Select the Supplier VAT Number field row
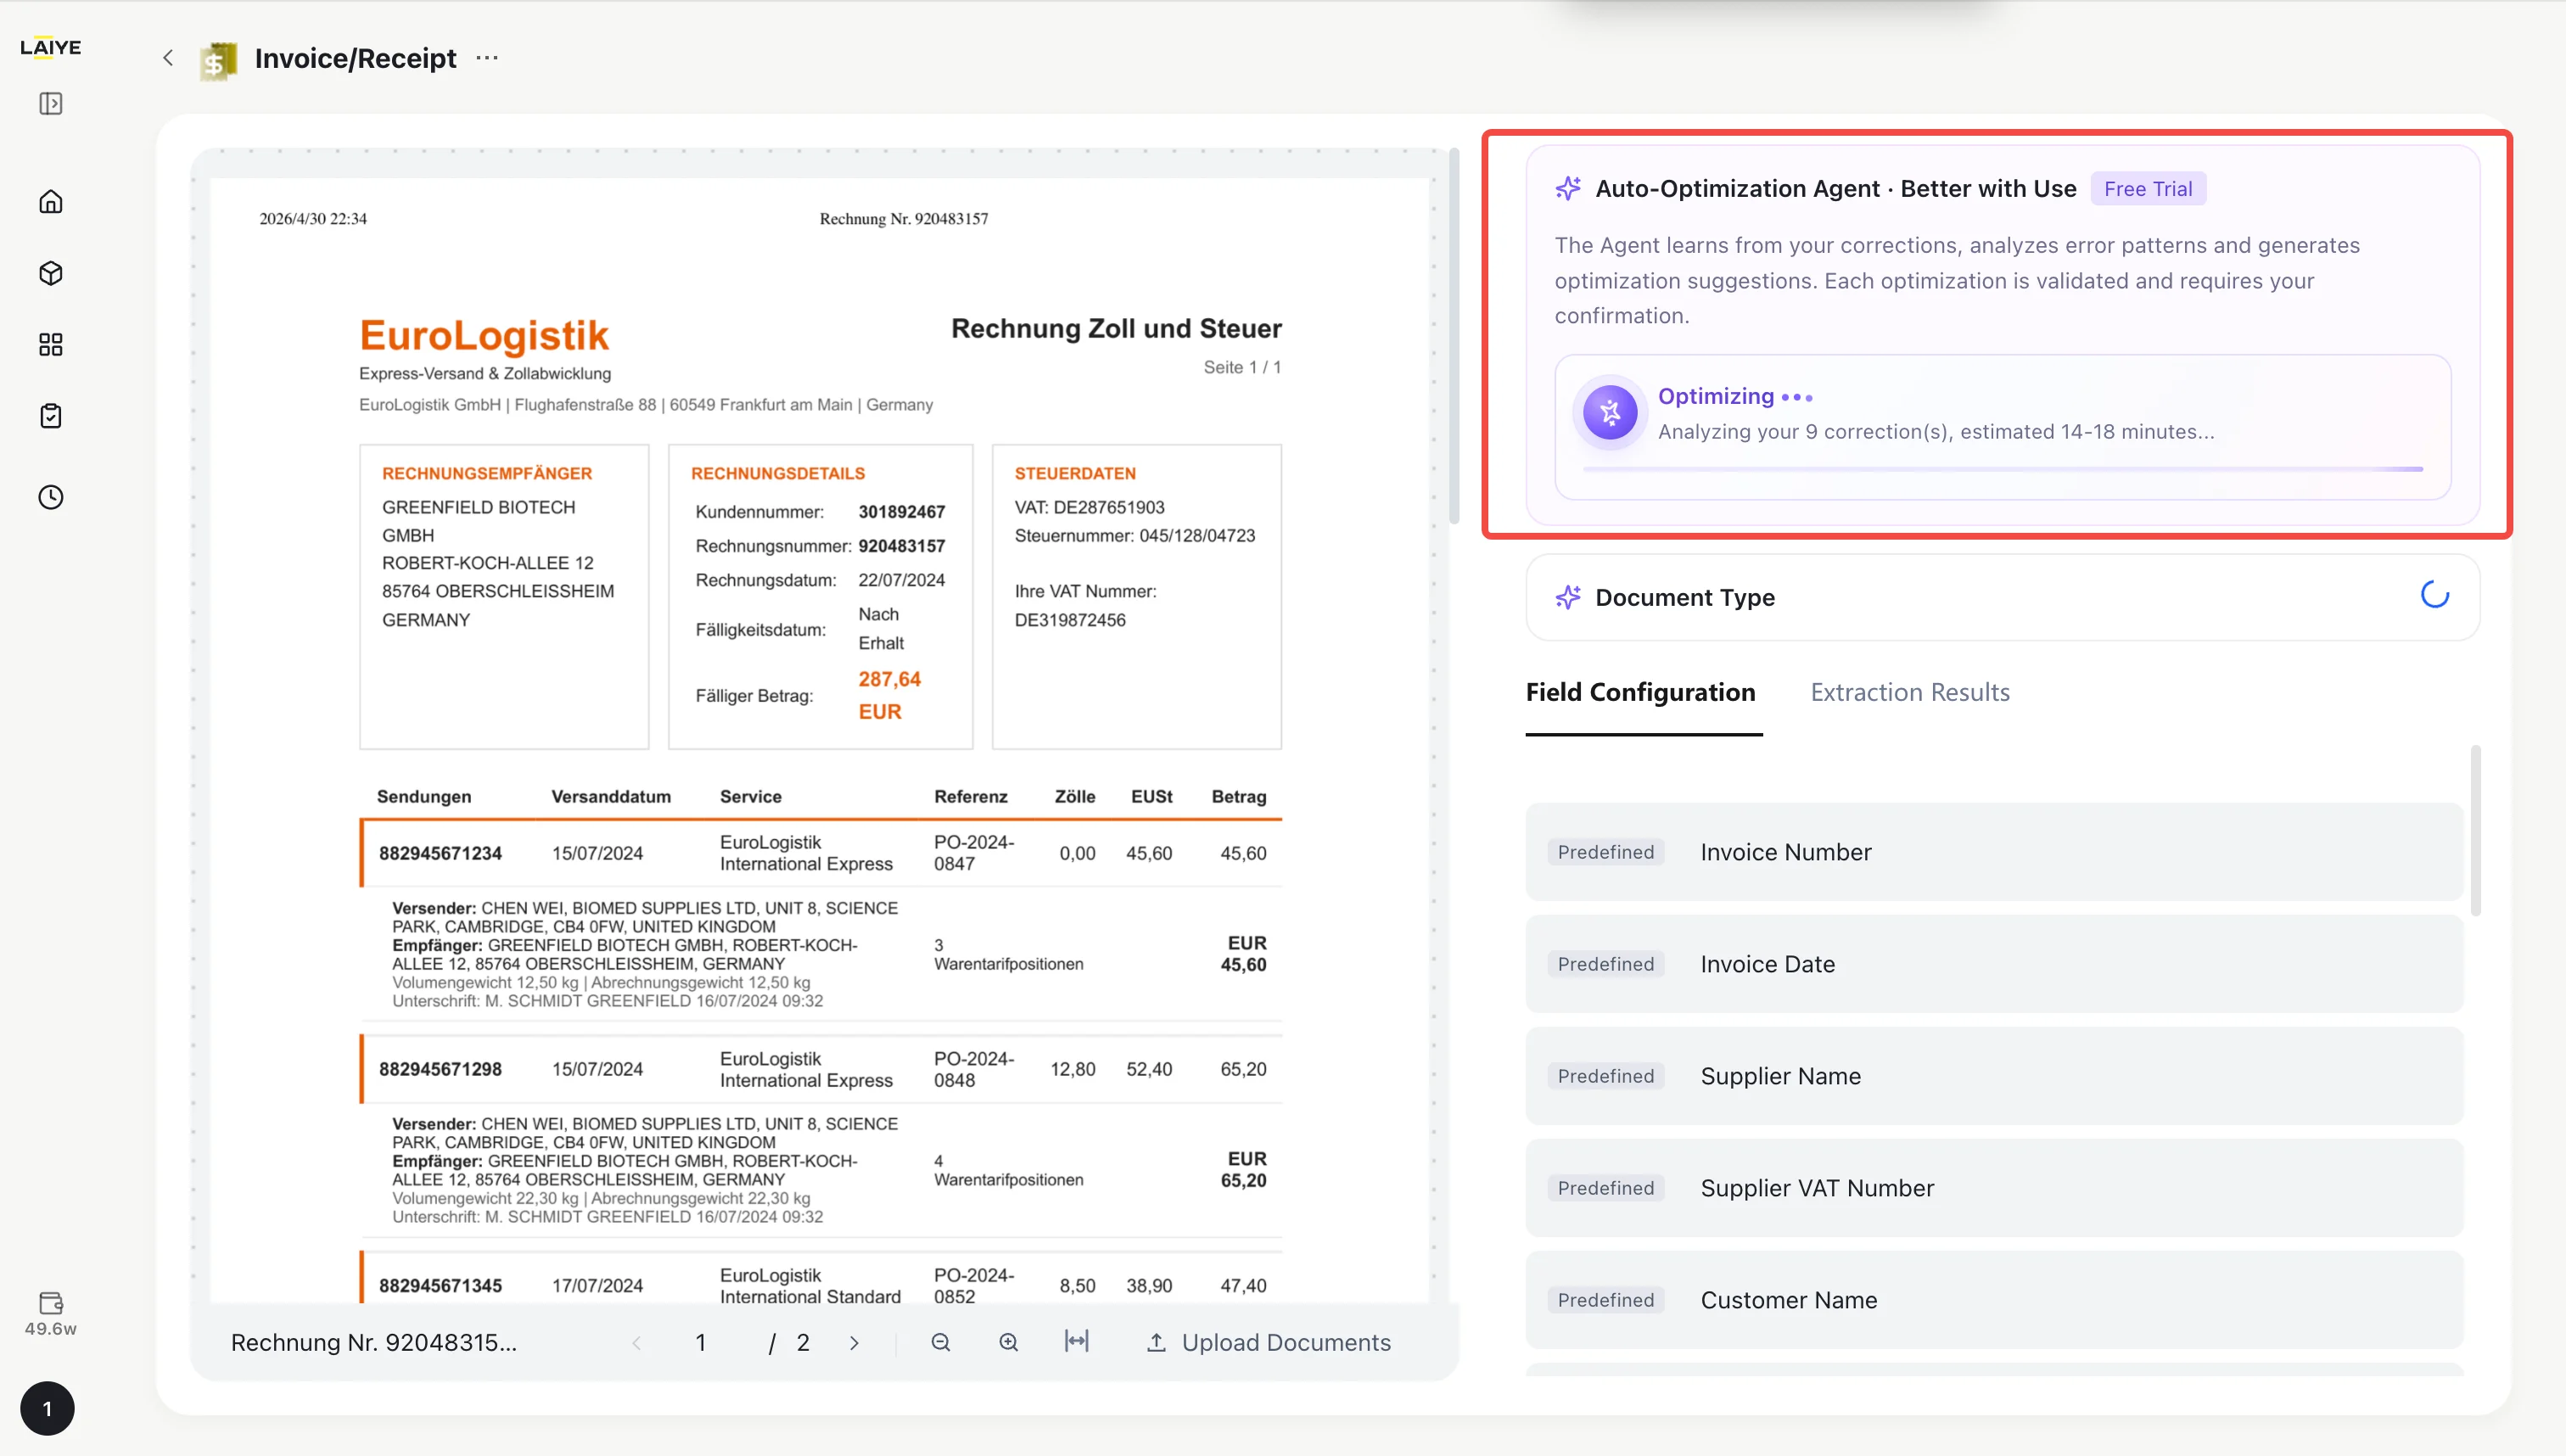Image resolution: width=2566 pixels, height=1456 pixels. pyautogui.click(x=1994, y=1188)
